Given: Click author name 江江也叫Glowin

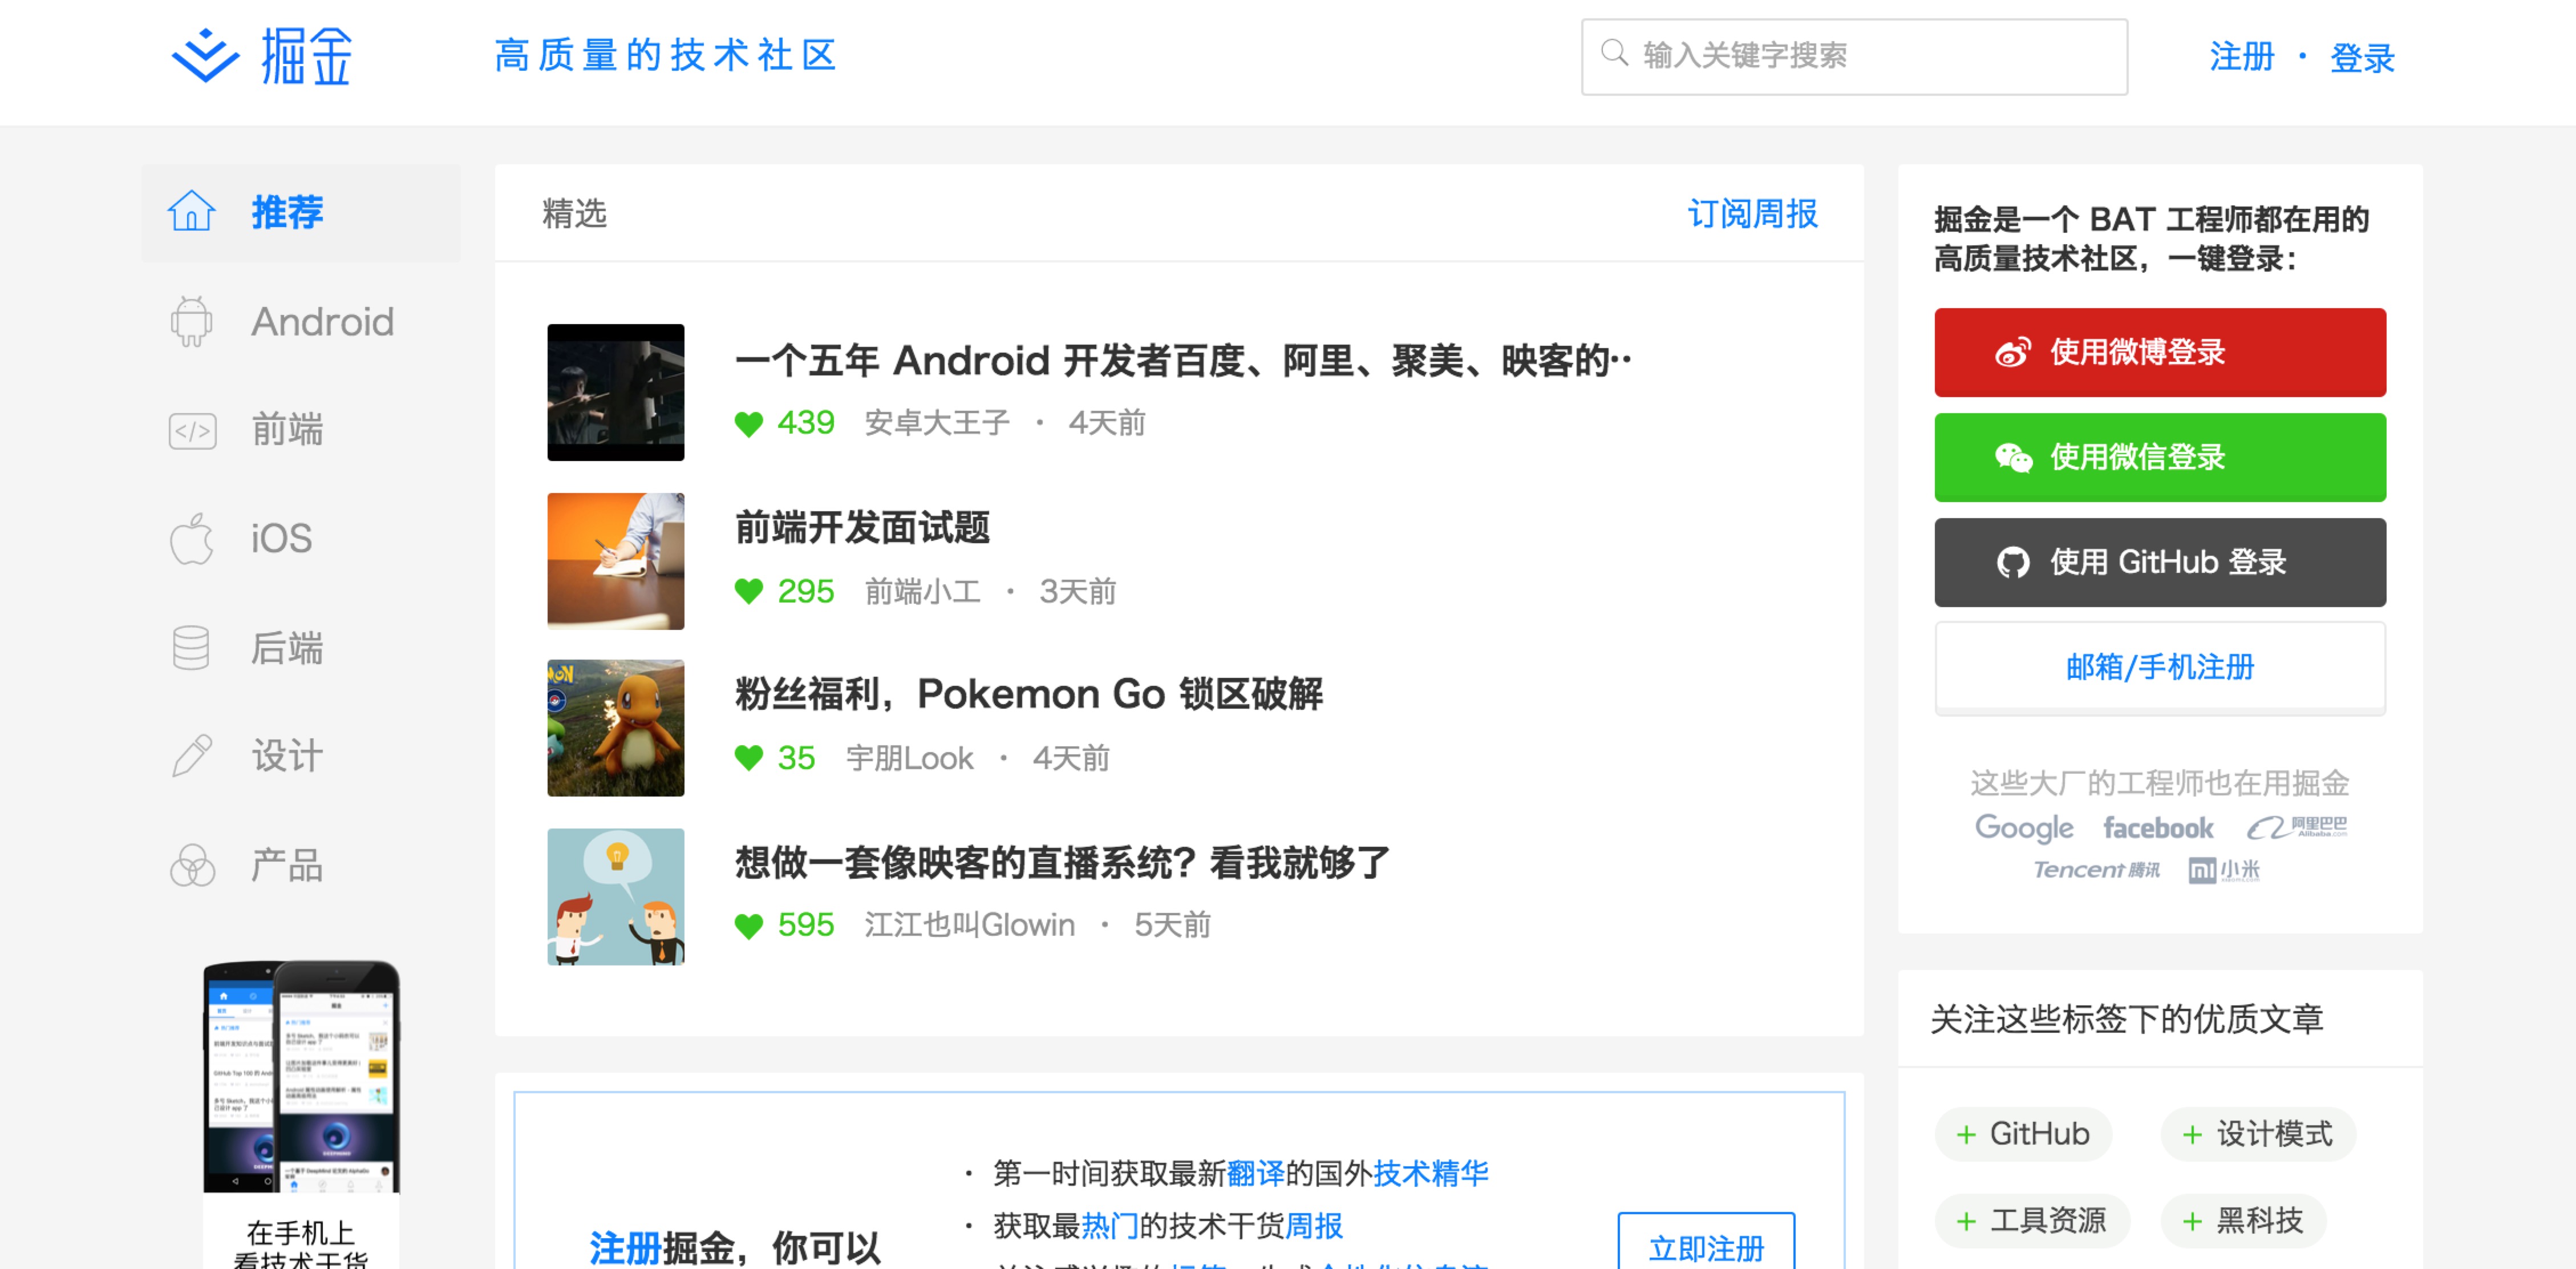Looking at the screenshot, I should pos(969,925).
